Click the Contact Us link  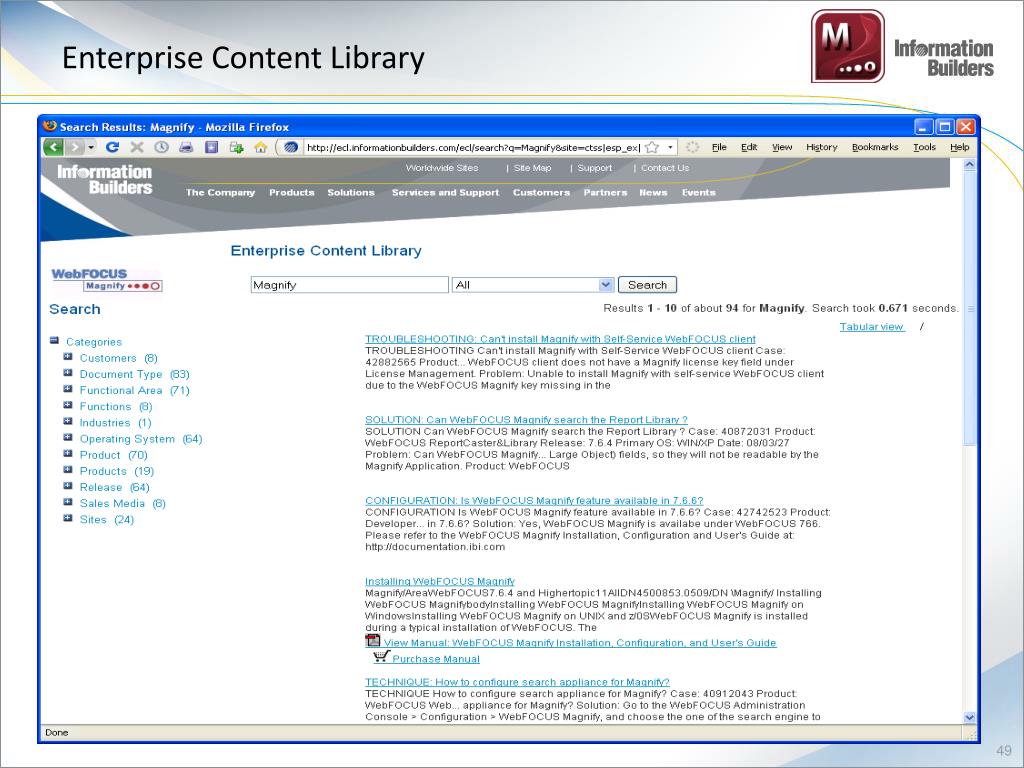click(665, 168)
